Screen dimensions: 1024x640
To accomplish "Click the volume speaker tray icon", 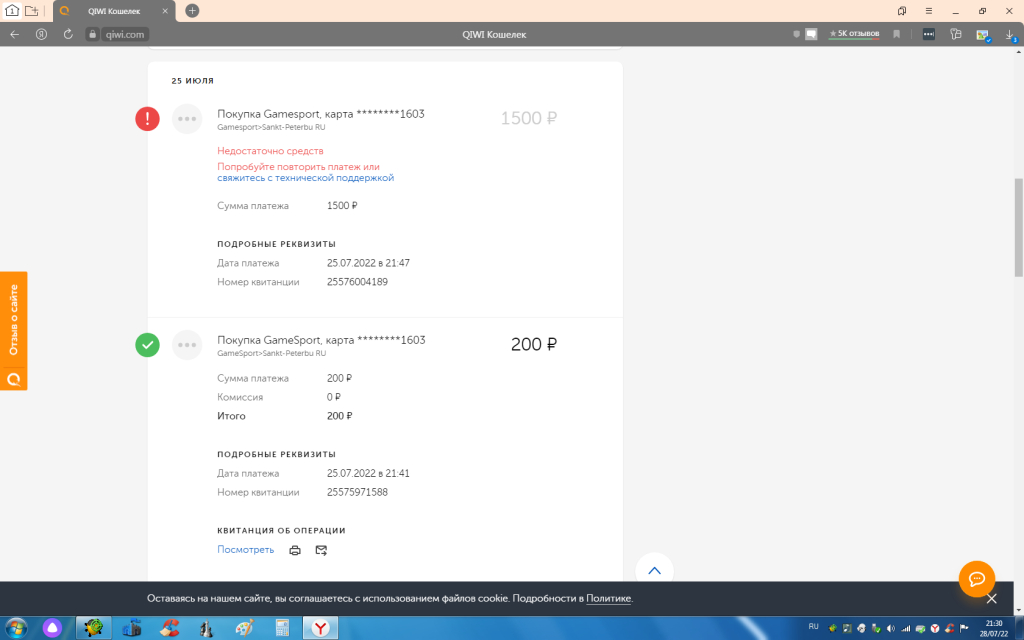I will (x=891, y=628).
